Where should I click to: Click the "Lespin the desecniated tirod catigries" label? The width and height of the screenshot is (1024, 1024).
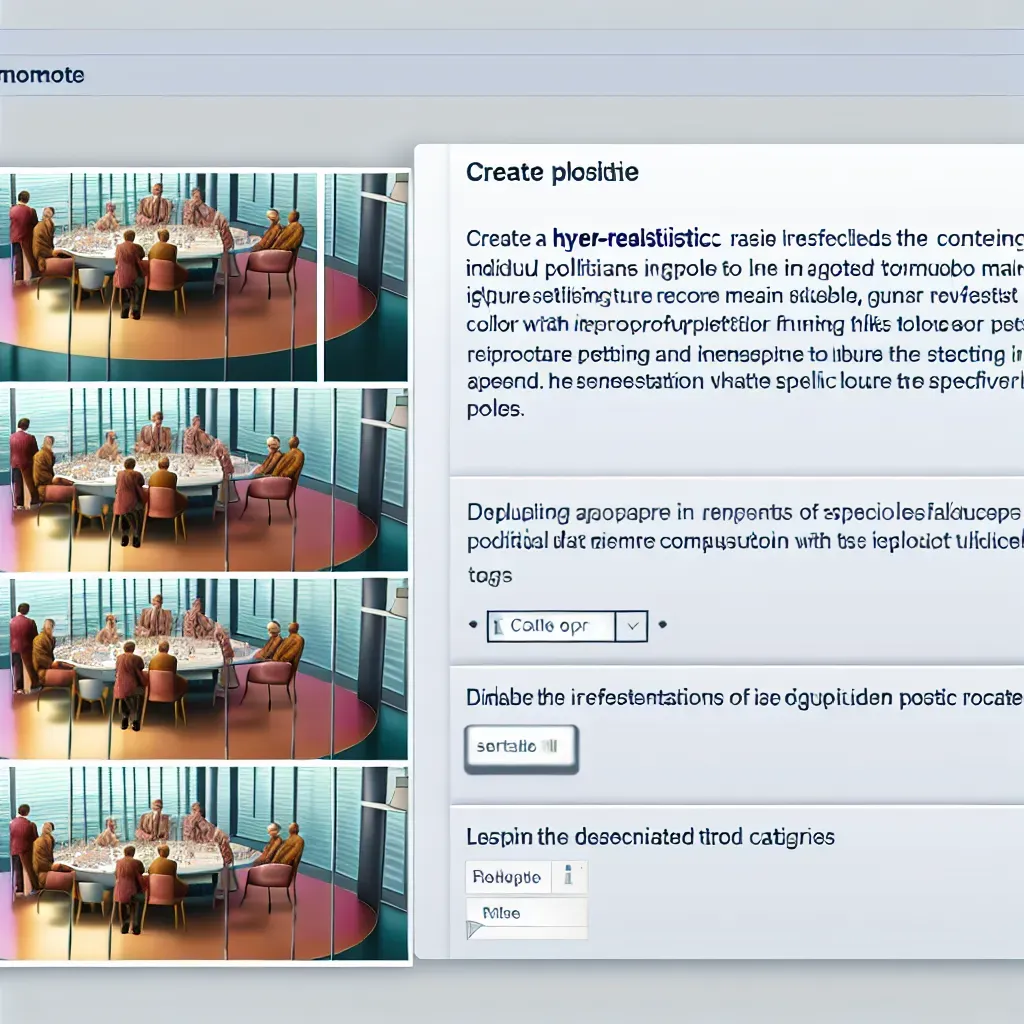pyautogui.click(x=650, y=837)
